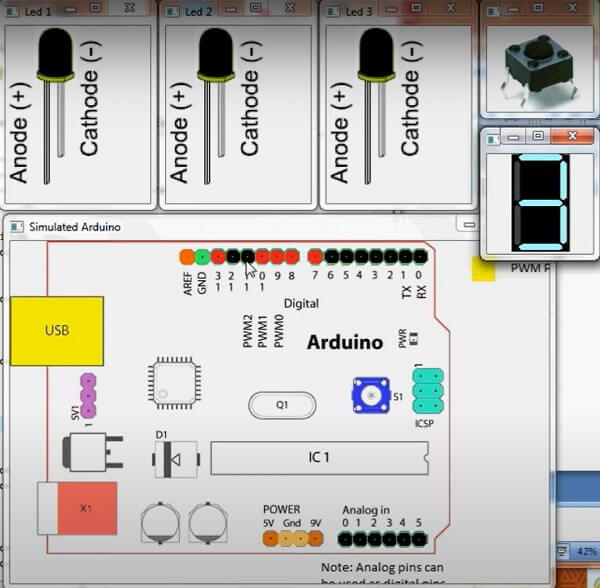Click analog in pin 5
Viewport: 600px width, 588px height.
click(x=419, y=539)
